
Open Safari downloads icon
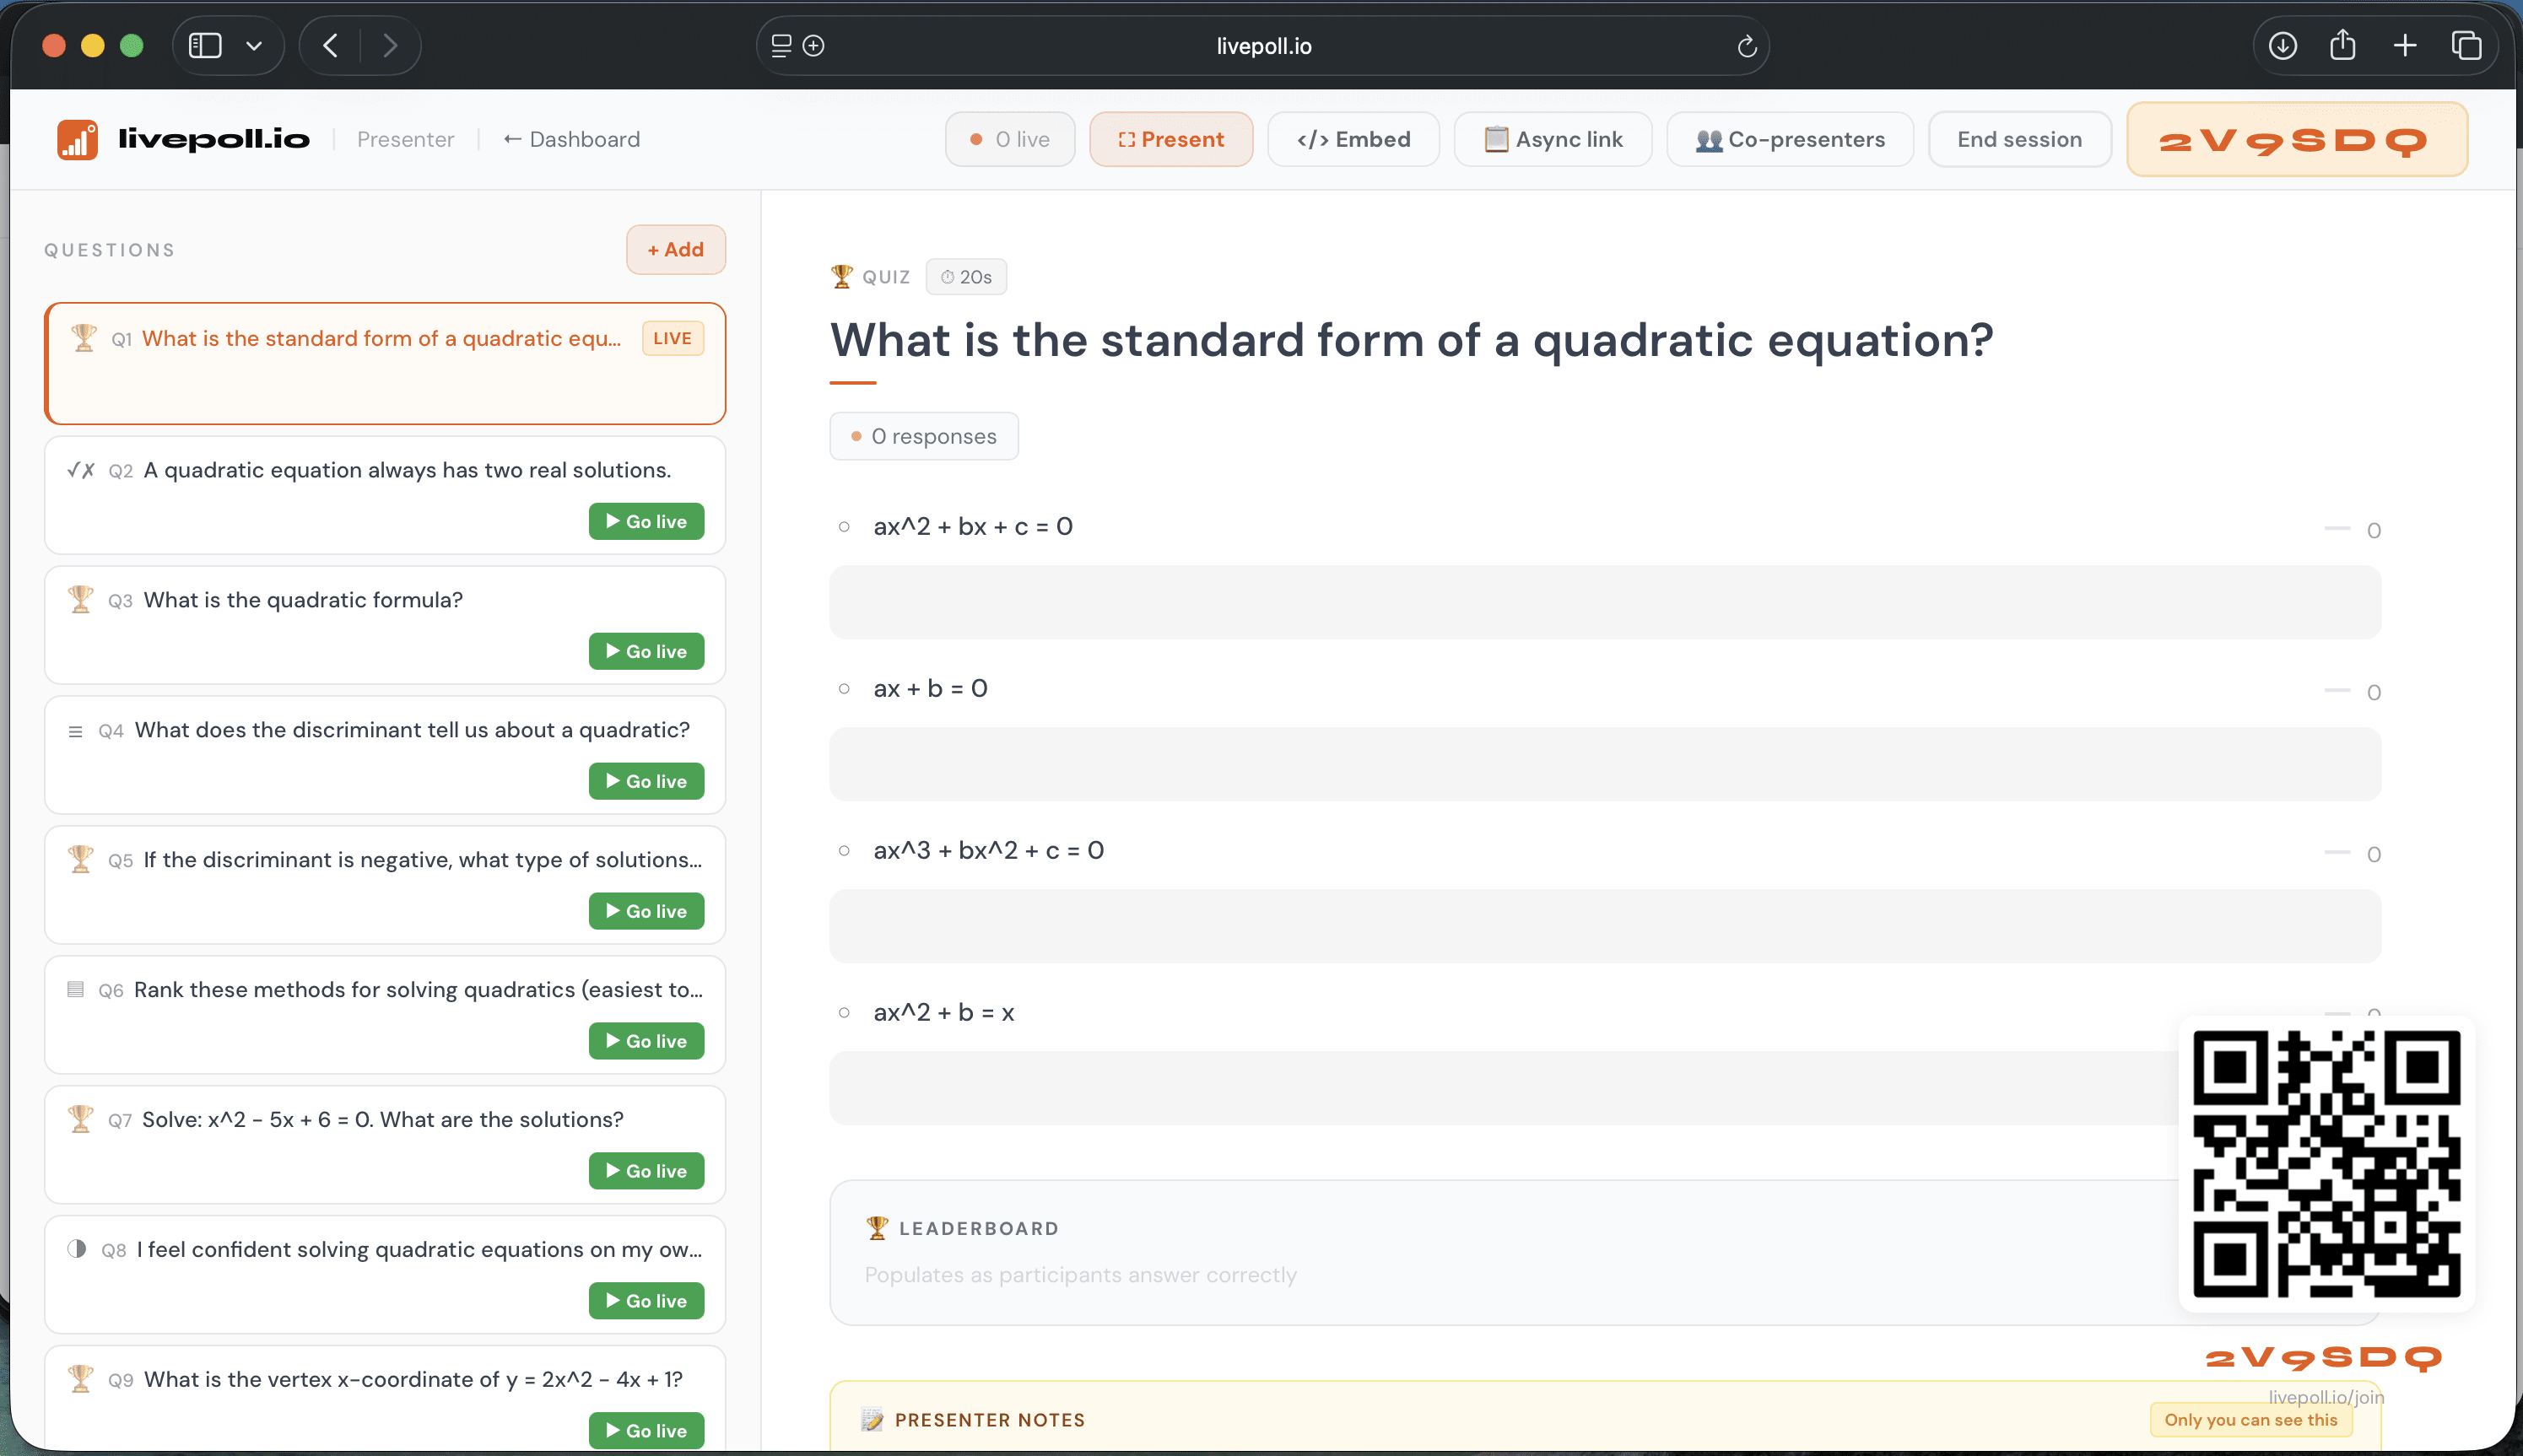pos(2282,46)
